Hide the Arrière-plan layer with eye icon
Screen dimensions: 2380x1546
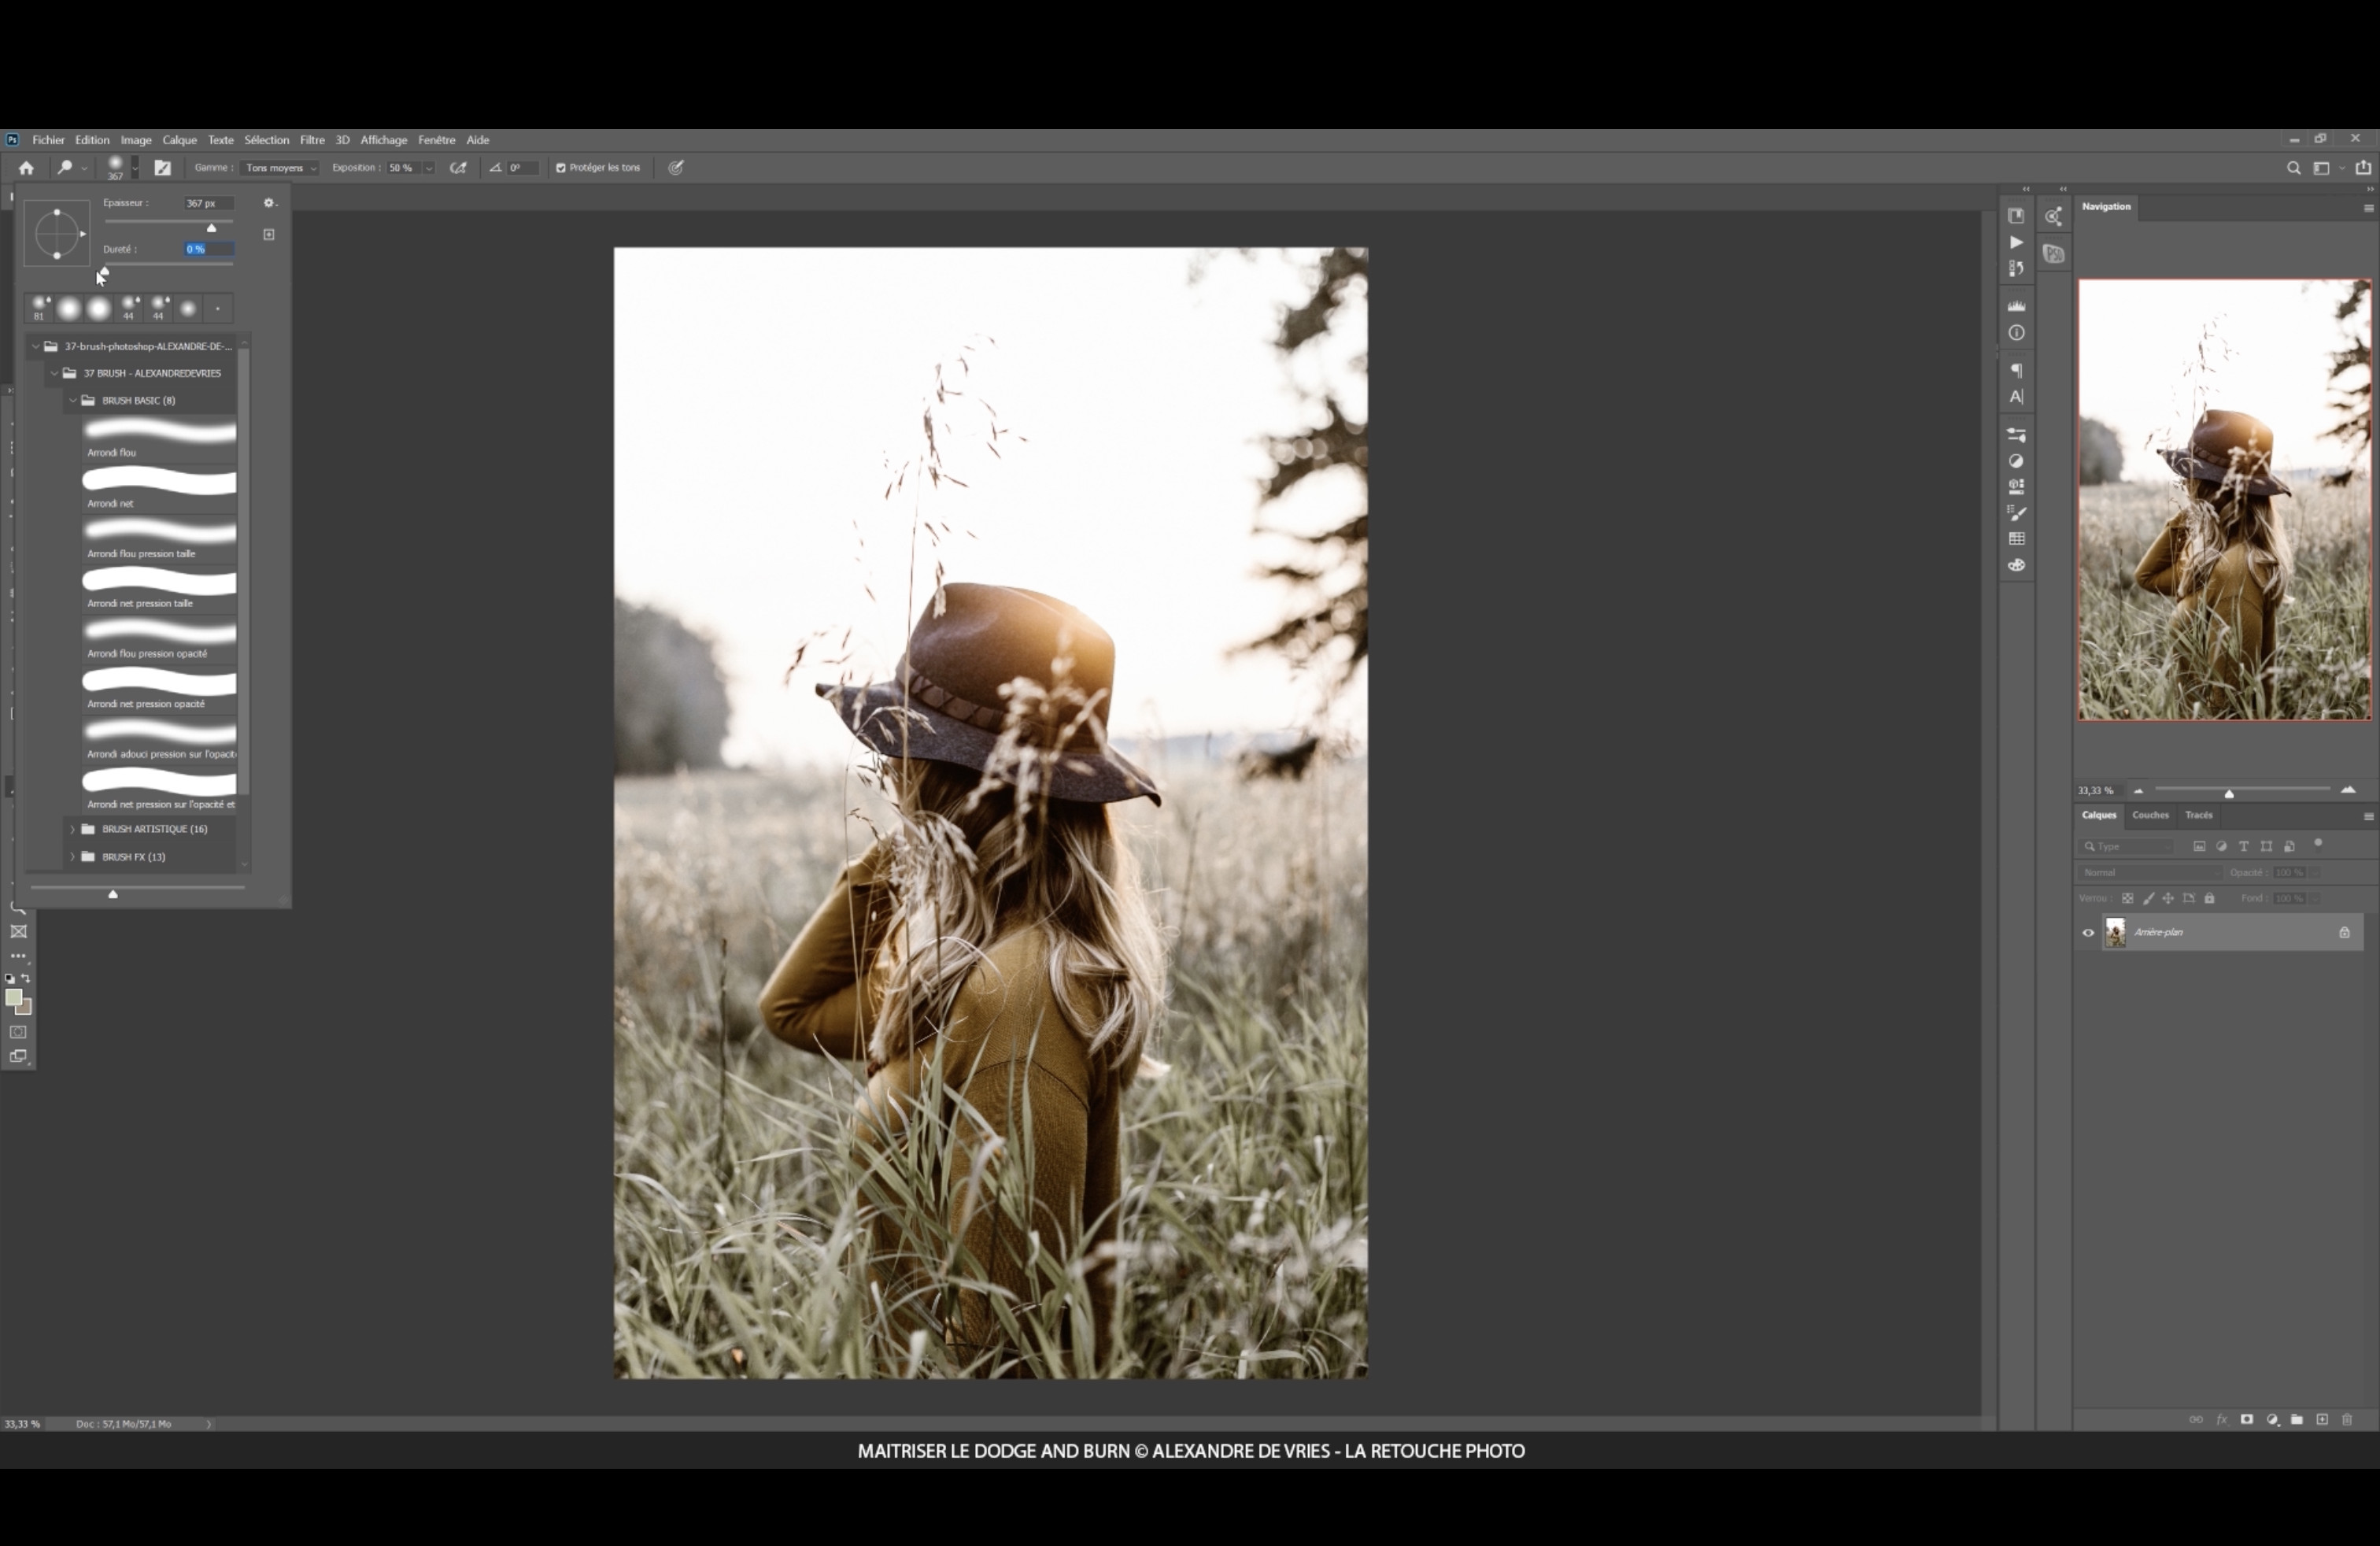2088,933
